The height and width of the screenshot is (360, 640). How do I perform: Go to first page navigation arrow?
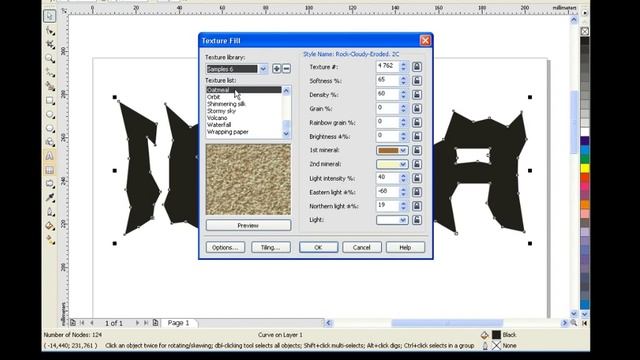click(x=82, y=323)
